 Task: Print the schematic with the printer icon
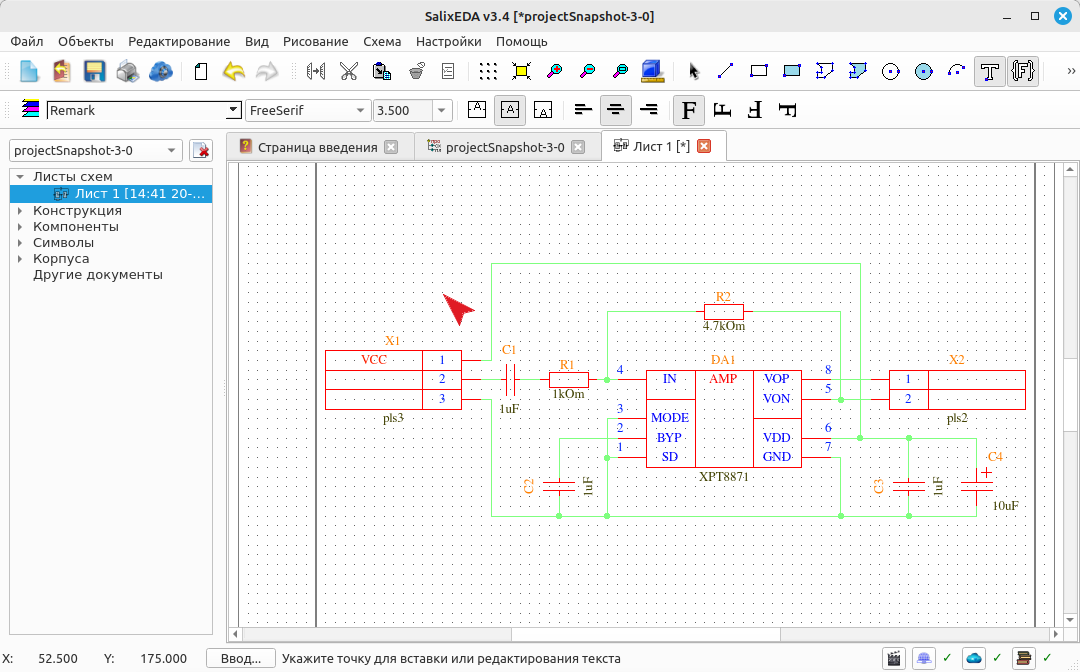127,71
